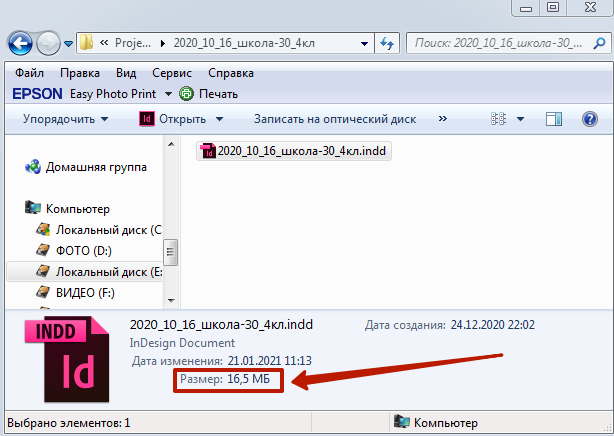Image resolution: width=614 pixels, height=436 pixels.
Task: Expand the views options dropdown arrow
Action: 520,119
